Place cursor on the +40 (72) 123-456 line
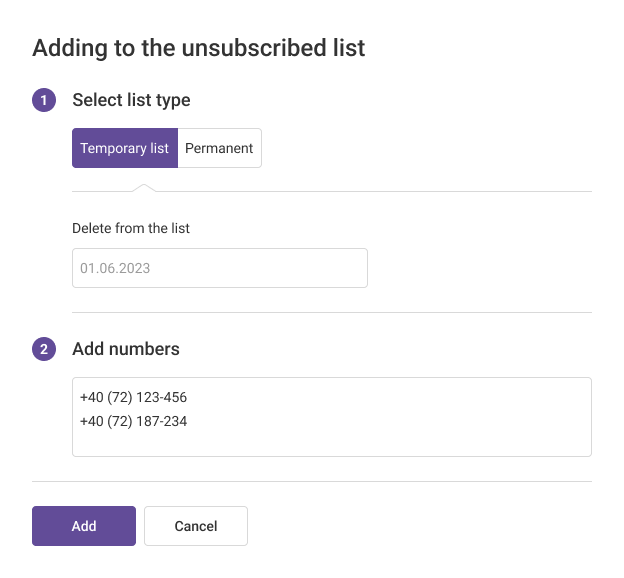Screen dimensions: 624x578 (x=134, y=398)
